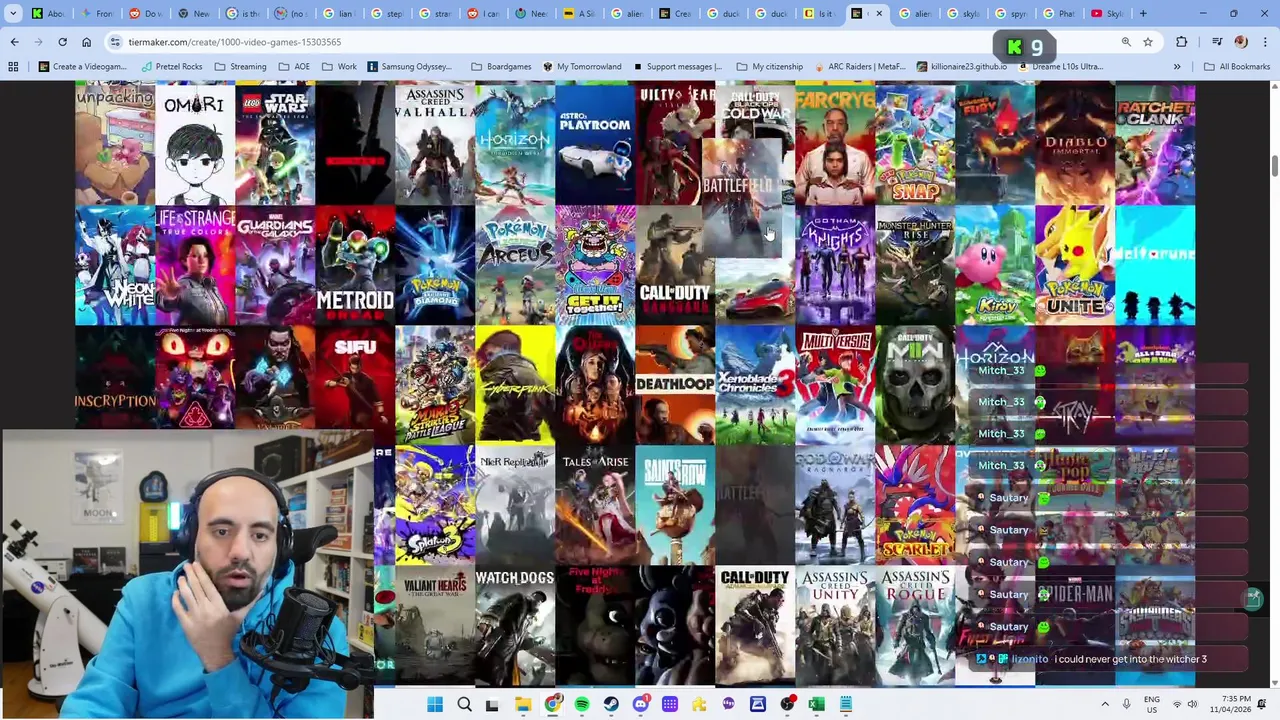Open browser zoom control icon
This screenshot has width=1280, height=720.
coord(1126,42)
